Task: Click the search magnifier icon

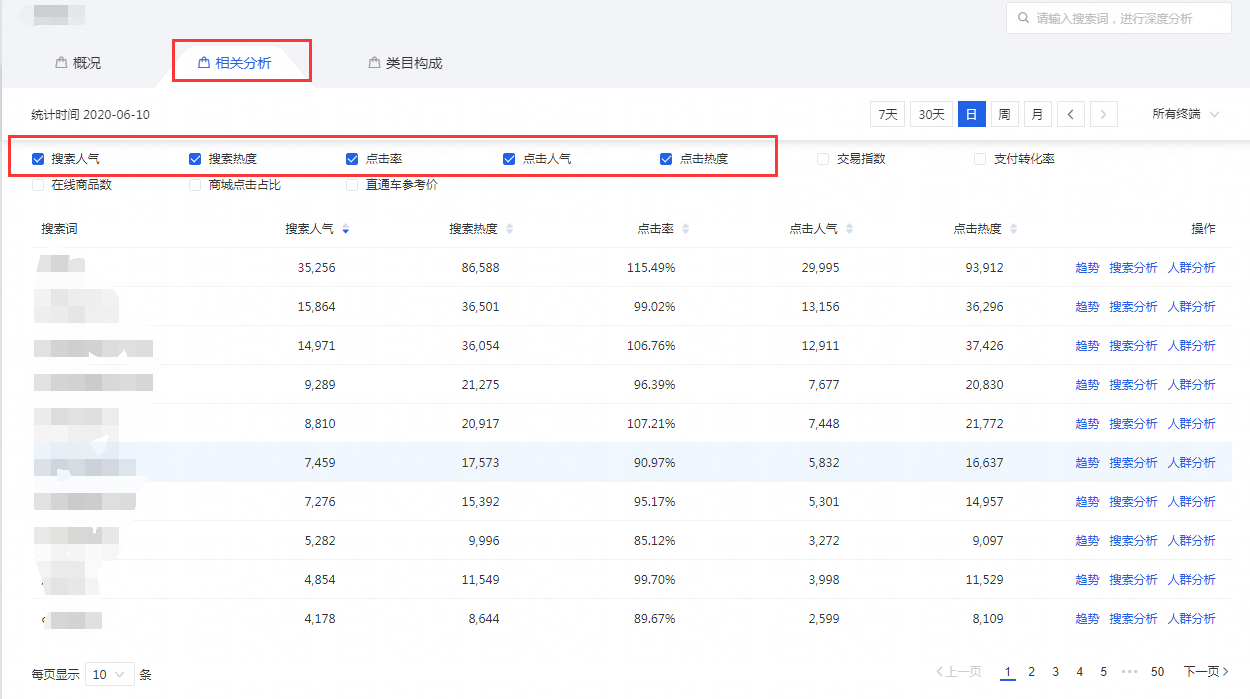Action: click(1023, 18)
